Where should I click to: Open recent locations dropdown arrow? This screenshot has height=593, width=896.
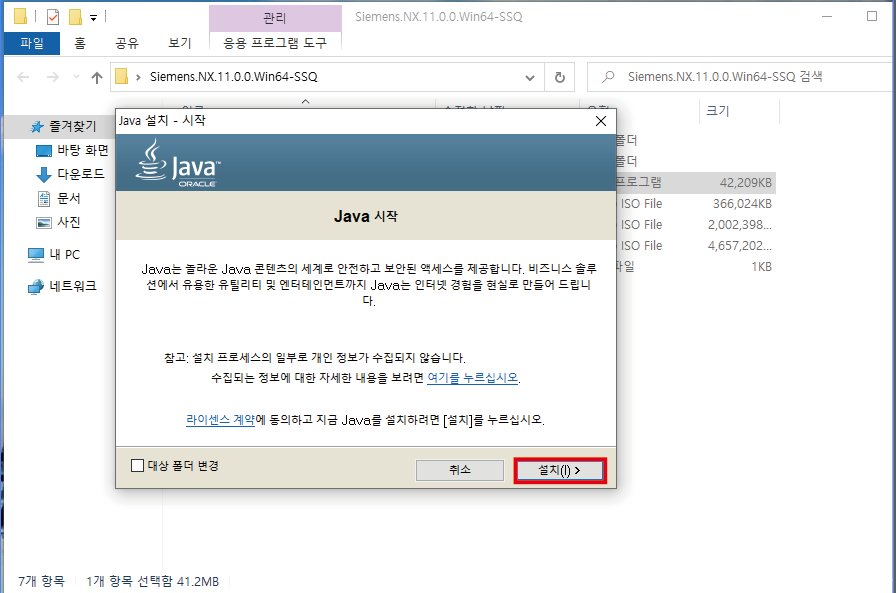tap(76, 77)
